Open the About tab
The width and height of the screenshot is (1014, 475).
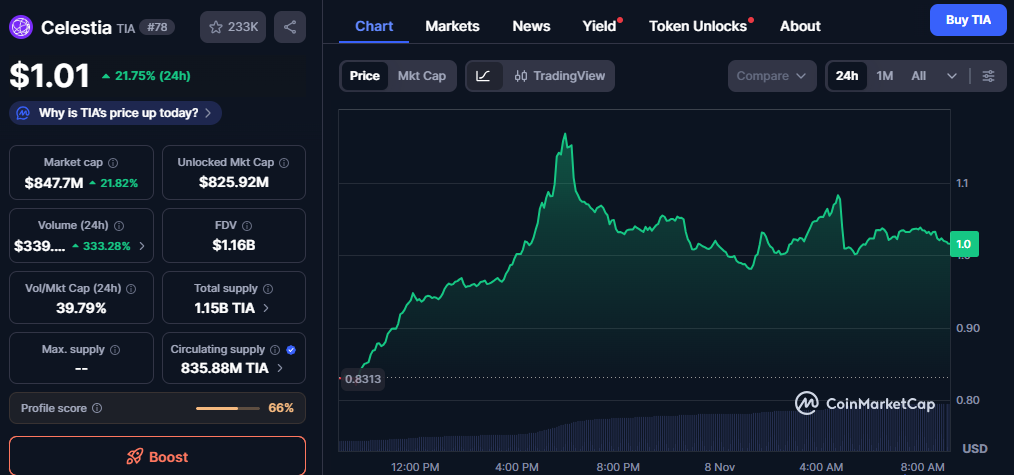800,26
